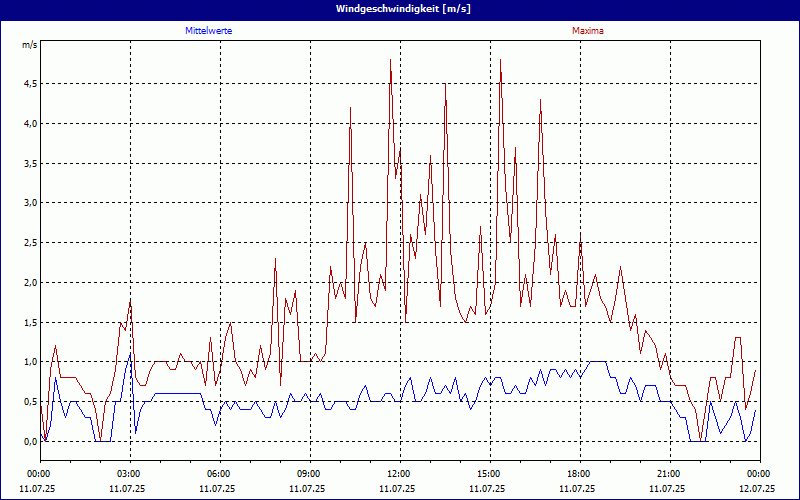Select the 2,5 y-axis tick label

coord(29,243)
